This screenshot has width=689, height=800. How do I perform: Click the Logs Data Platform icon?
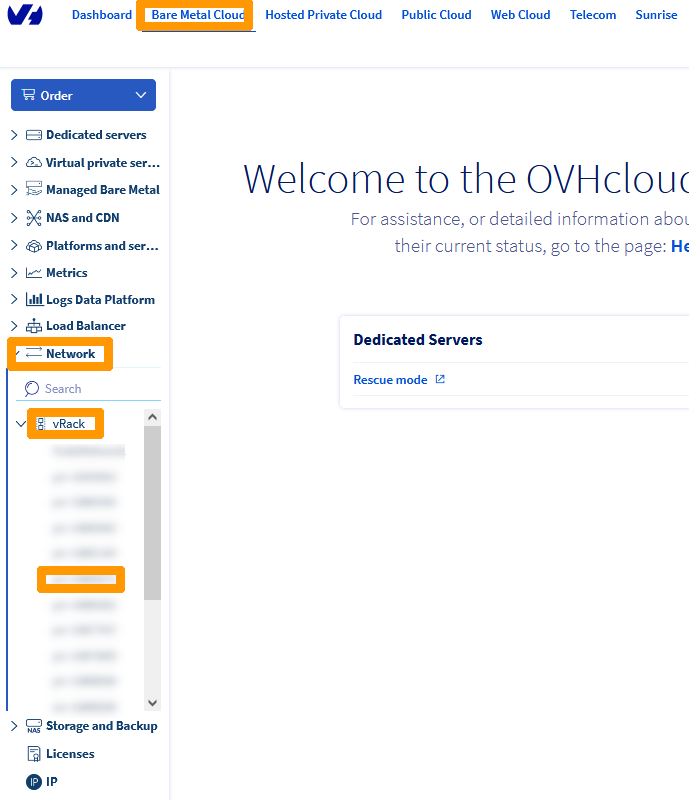[34, 299]
